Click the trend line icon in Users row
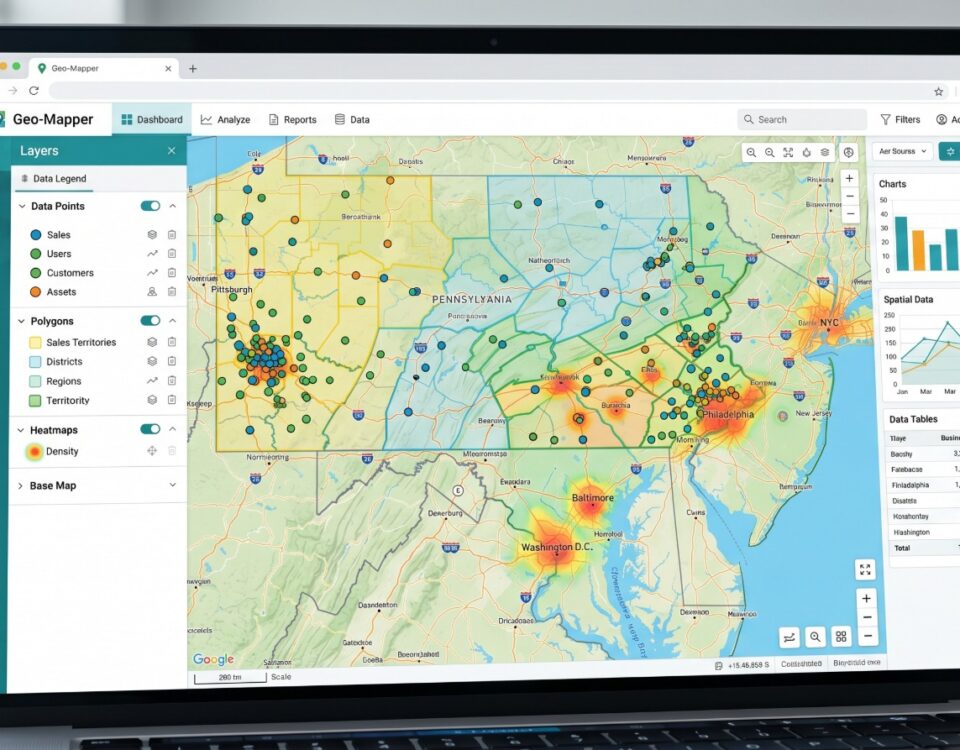960x750 pixels. (x=152, y=253)
